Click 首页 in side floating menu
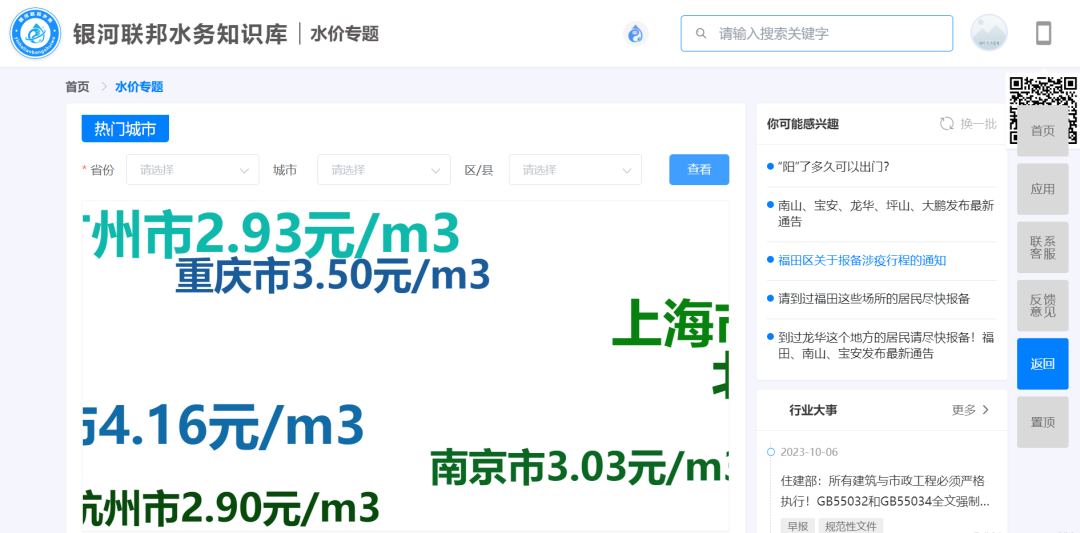 [x=1042, y=131]
